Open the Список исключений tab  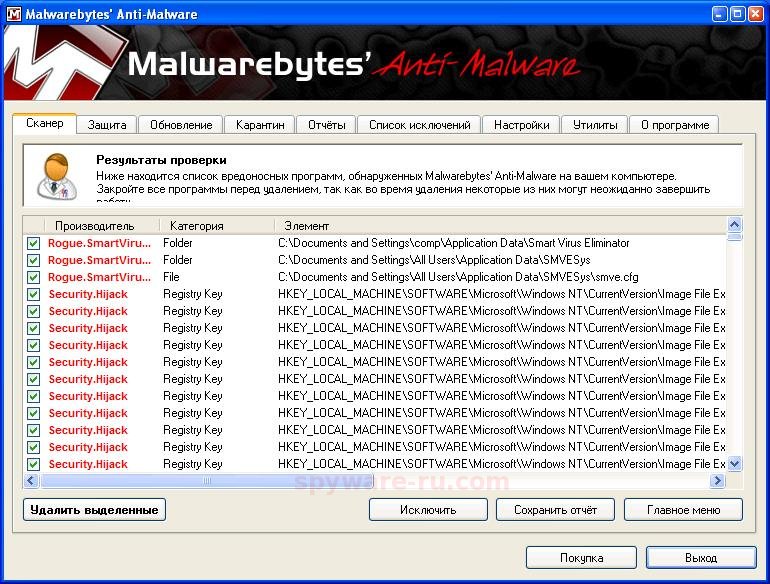(x=419, y=125)
